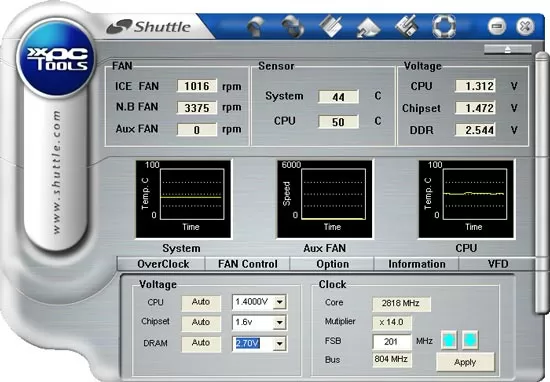Click the page with arrow load icon

point(368,27)
